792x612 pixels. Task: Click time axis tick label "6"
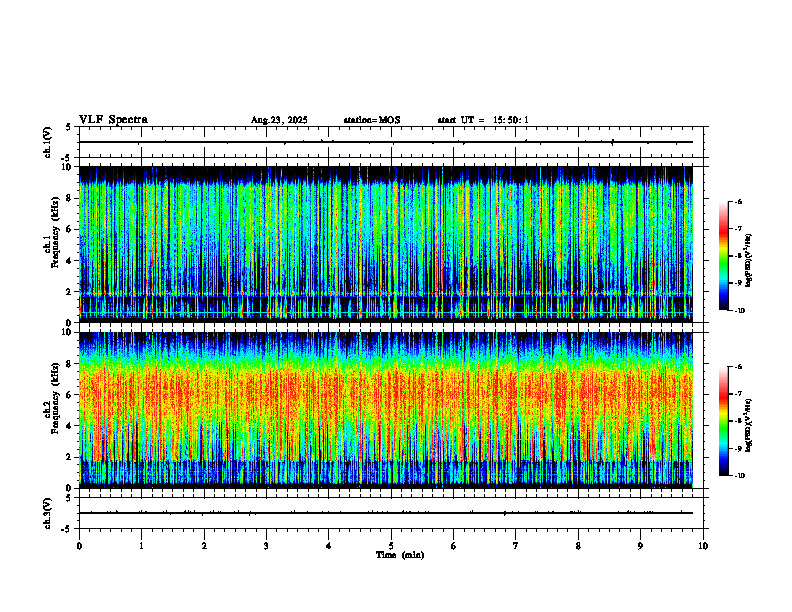point(453,546)
